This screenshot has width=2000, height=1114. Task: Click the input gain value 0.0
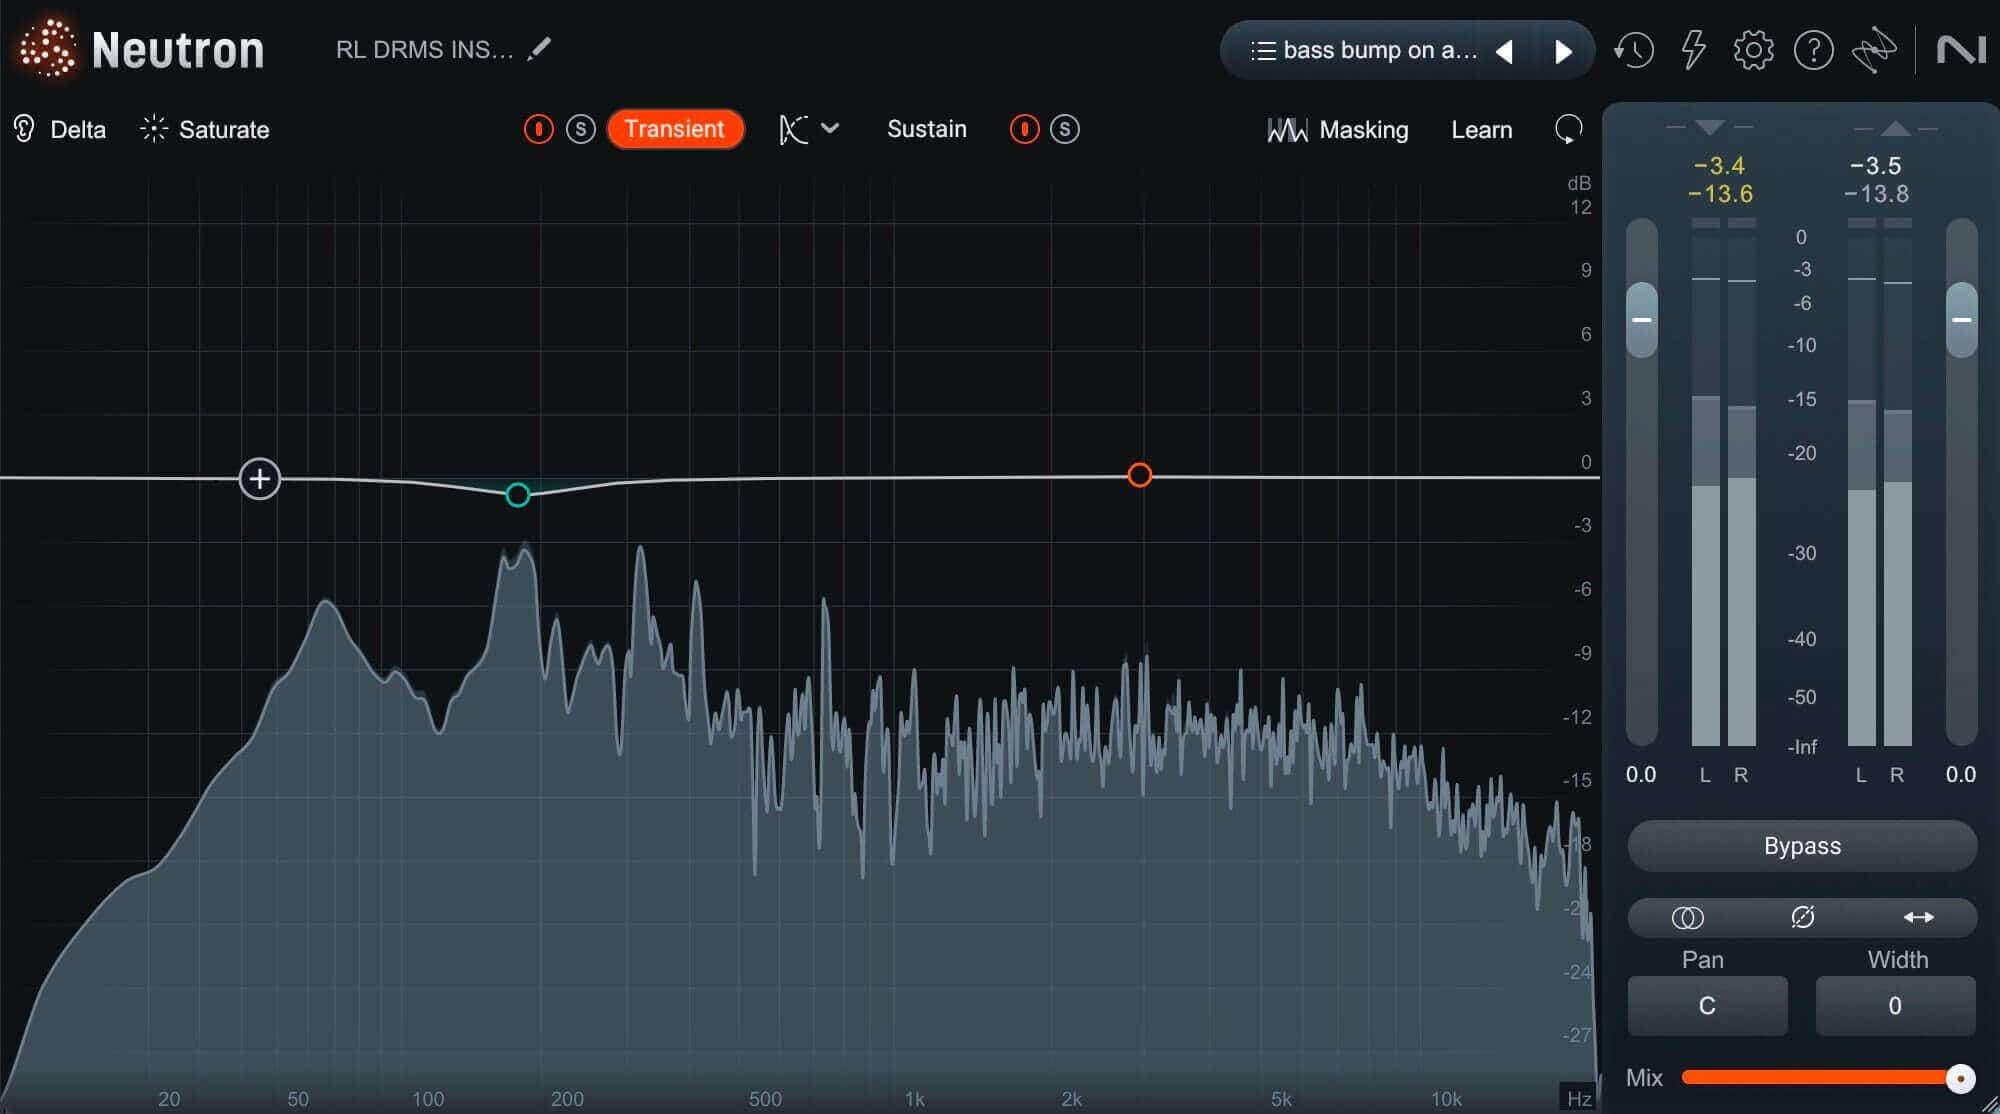(x=1641, y=775)
